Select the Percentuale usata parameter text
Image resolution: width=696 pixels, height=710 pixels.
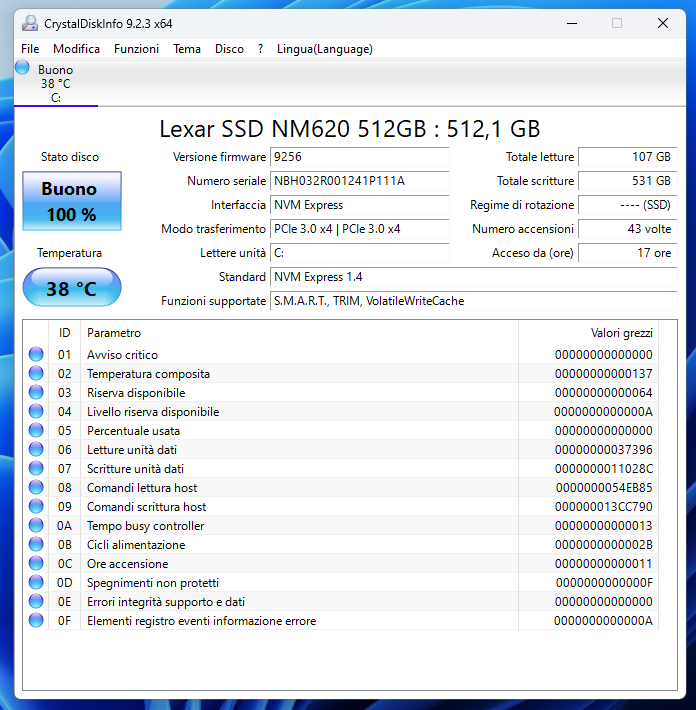(133, 431)
